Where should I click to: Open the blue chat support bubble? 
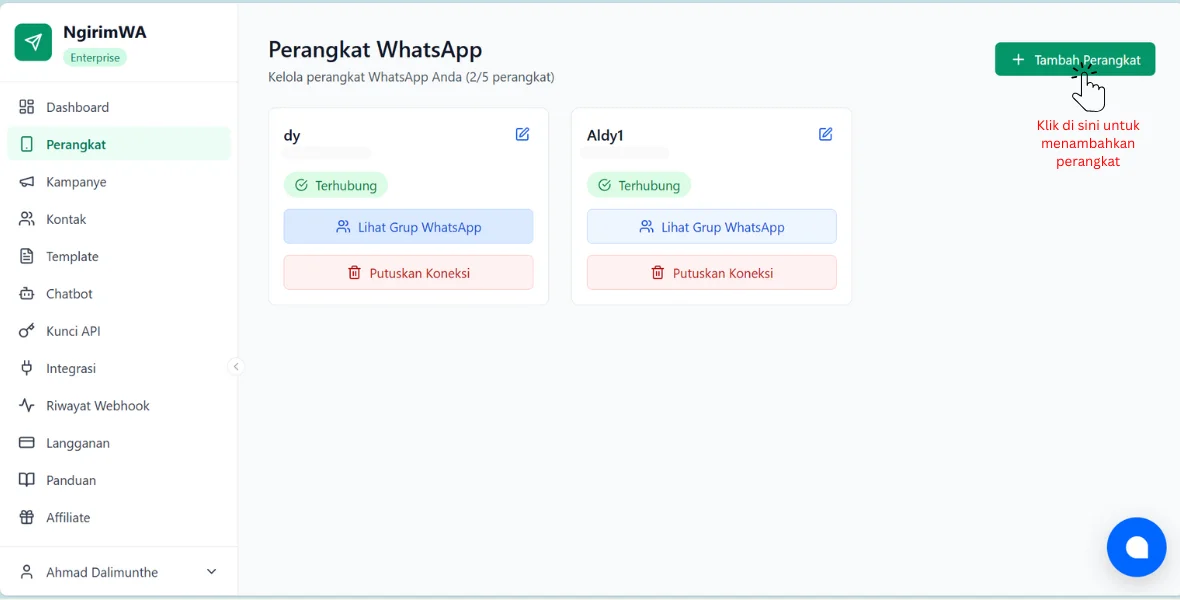[x=1136, y=547]
